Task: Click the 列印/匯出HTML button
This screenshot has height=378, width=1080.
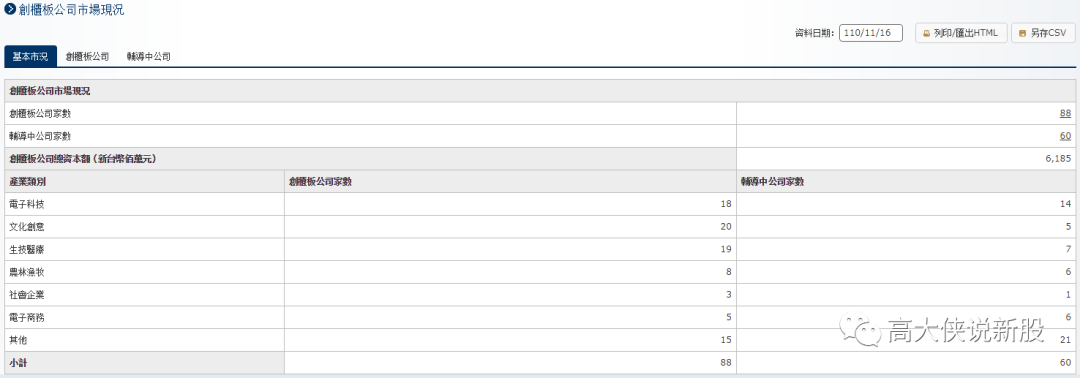Action: tap(961, 33)
